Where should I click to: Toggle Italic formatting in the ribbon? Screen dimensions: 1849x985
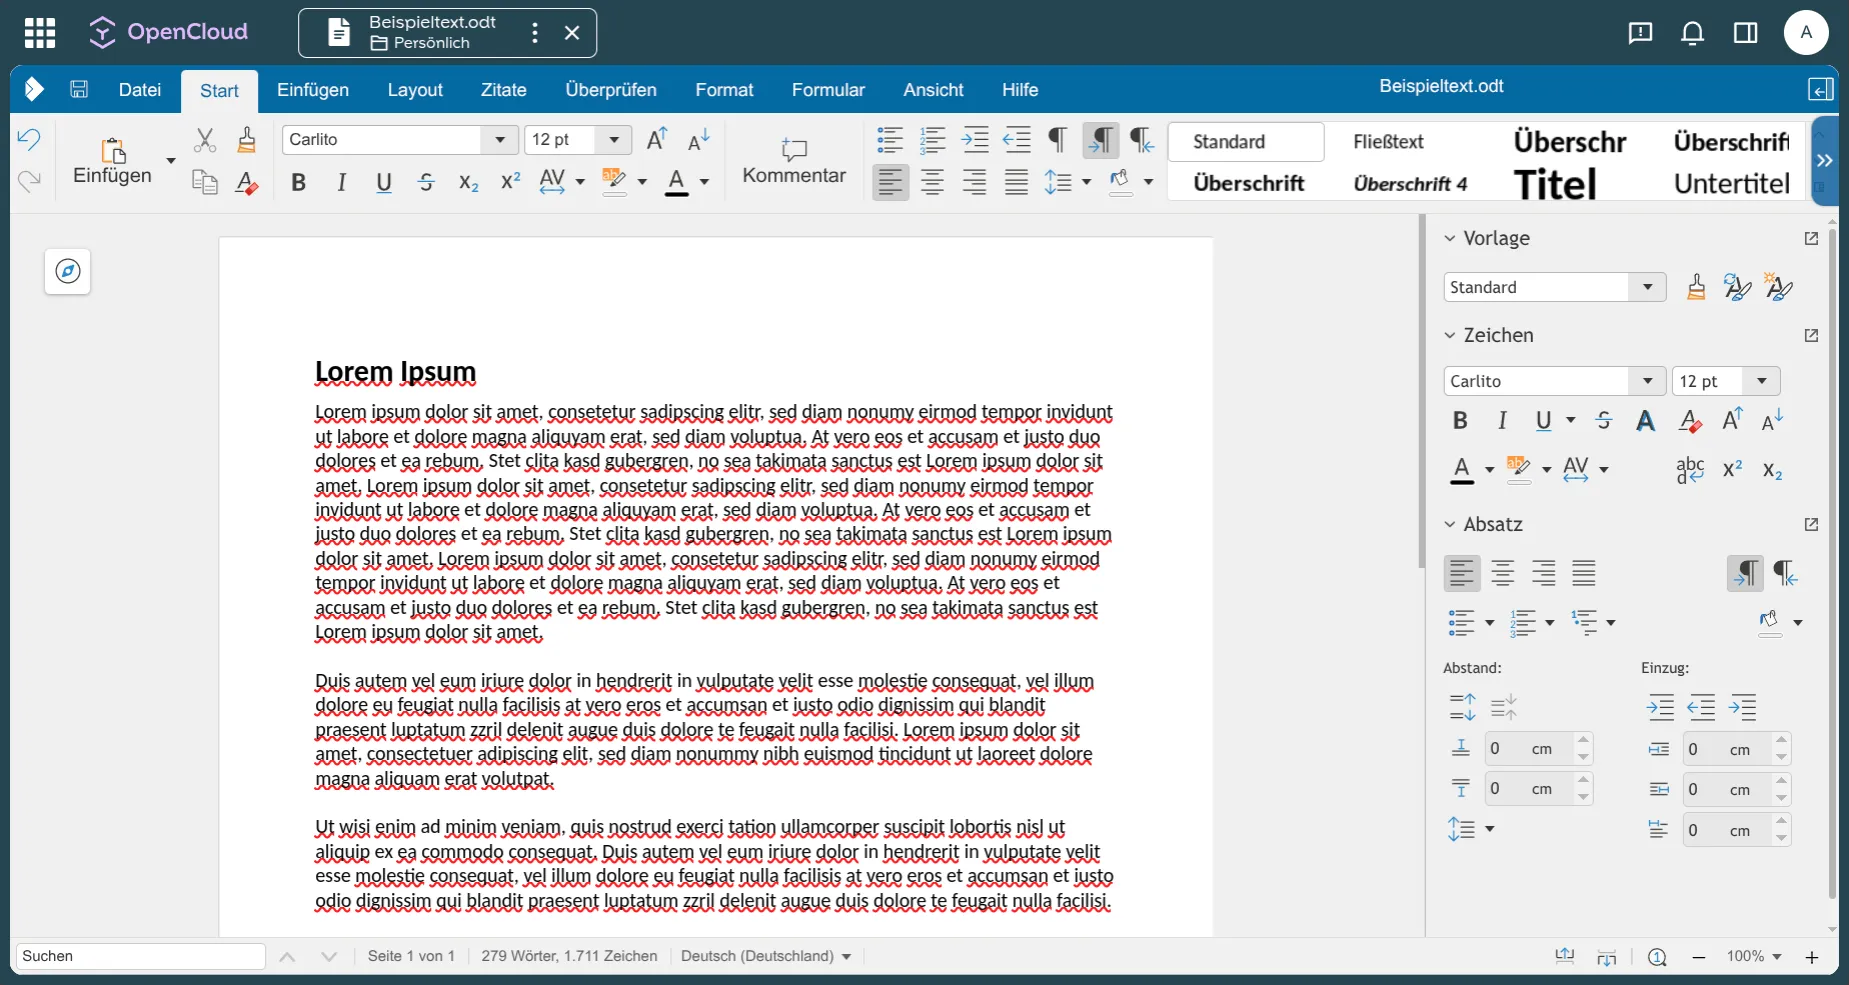(341, 182)
